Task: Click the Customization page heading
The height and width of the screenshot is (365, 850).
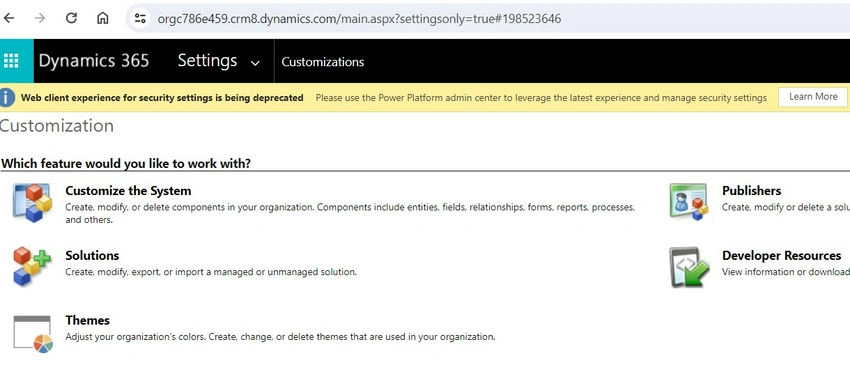Action: 56,126
